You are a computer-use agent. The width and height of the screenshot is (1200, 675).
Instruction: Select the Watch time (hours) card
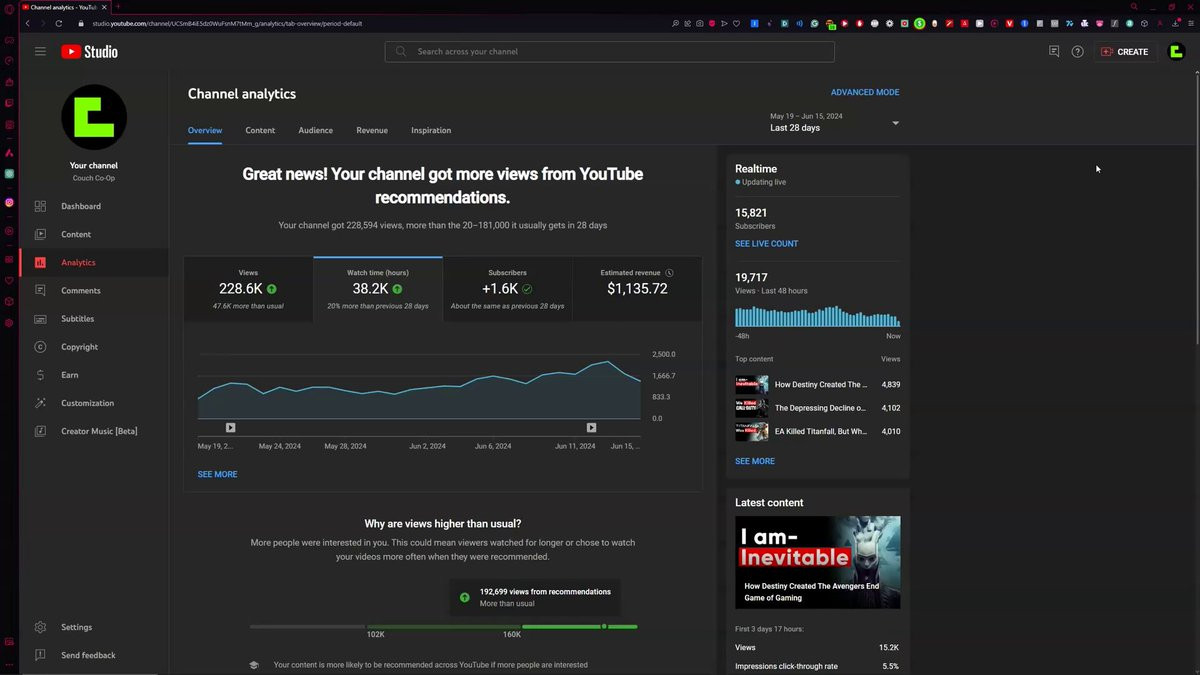pyautogui.click(x=378, y=289)
